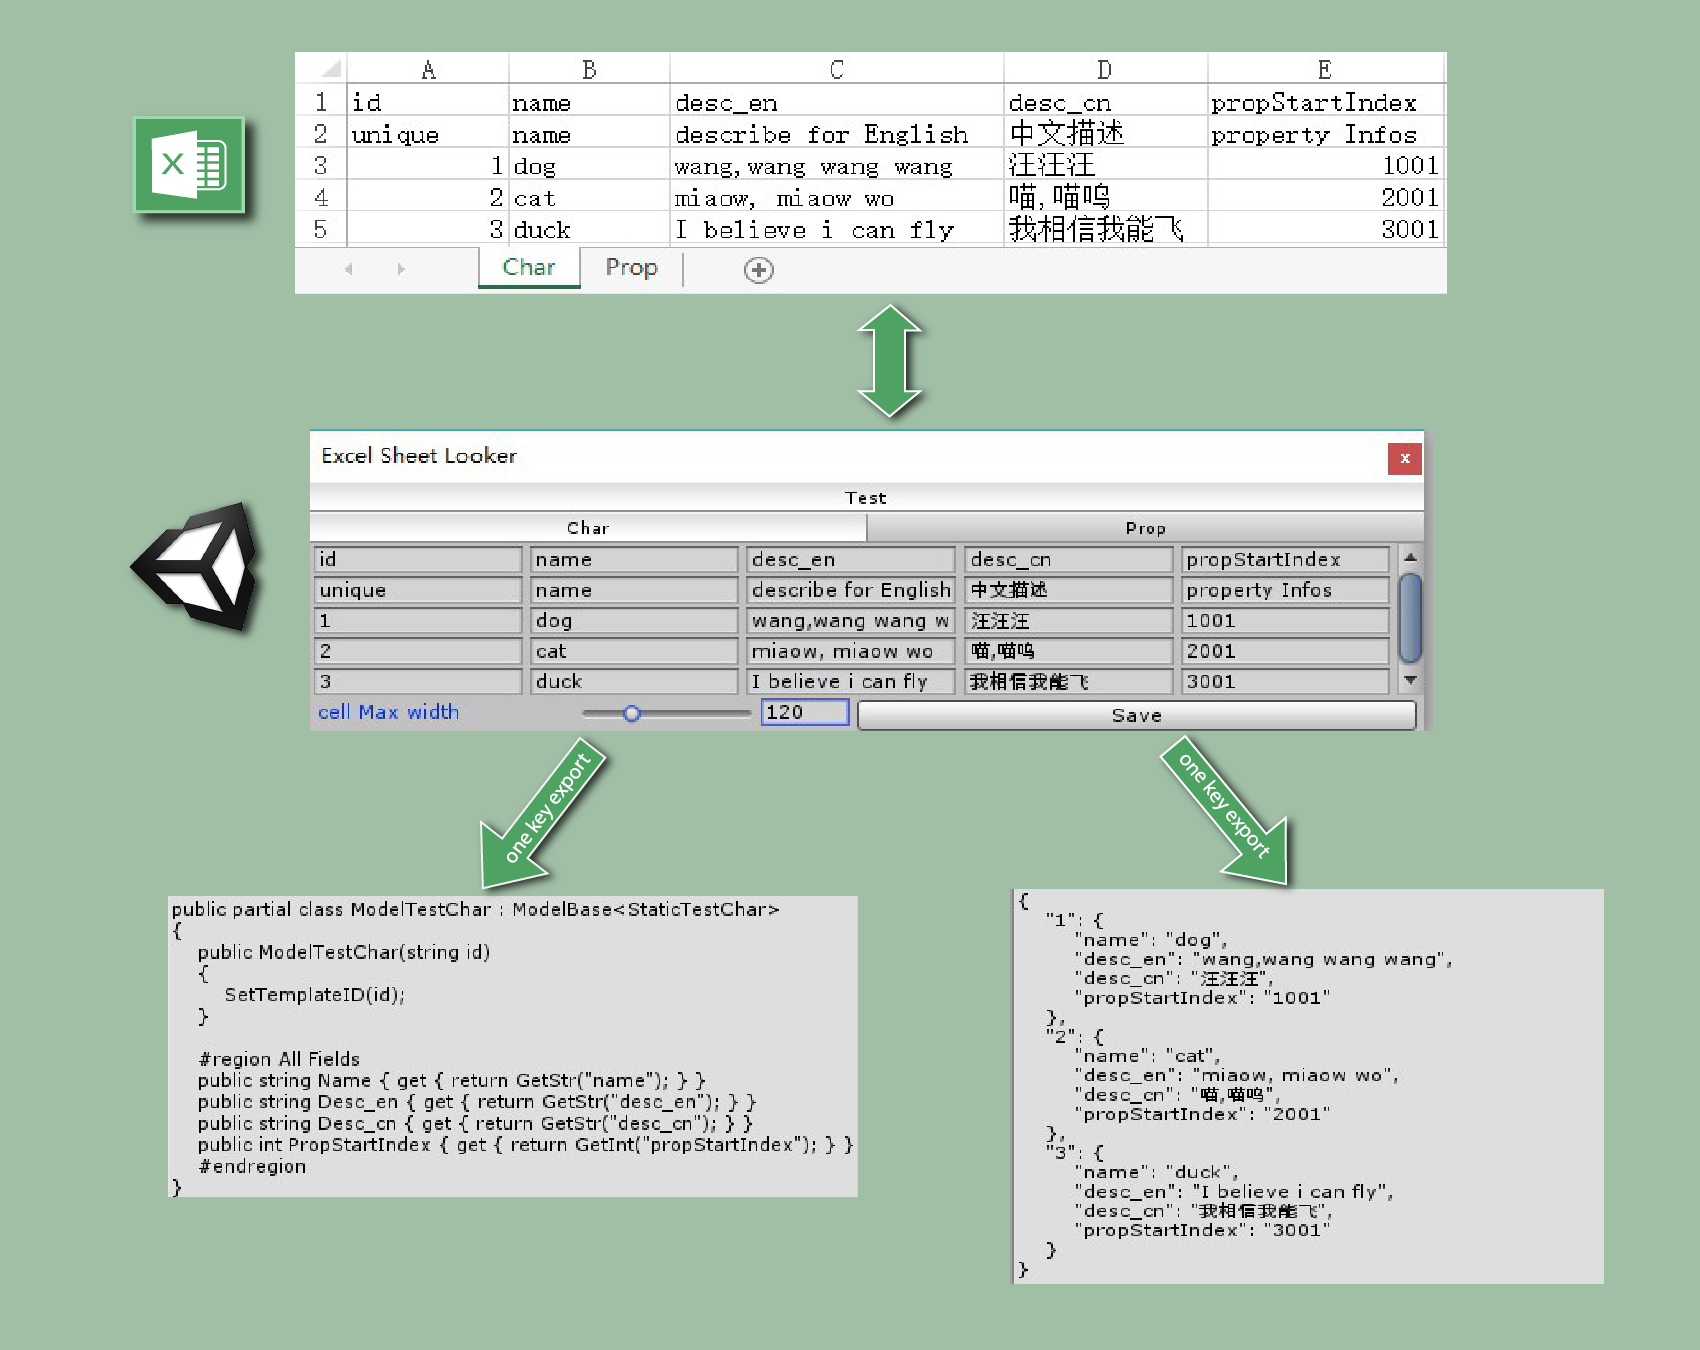
Task: Click Excel cell with value 1001
Action: click(x=1325, y=166)
